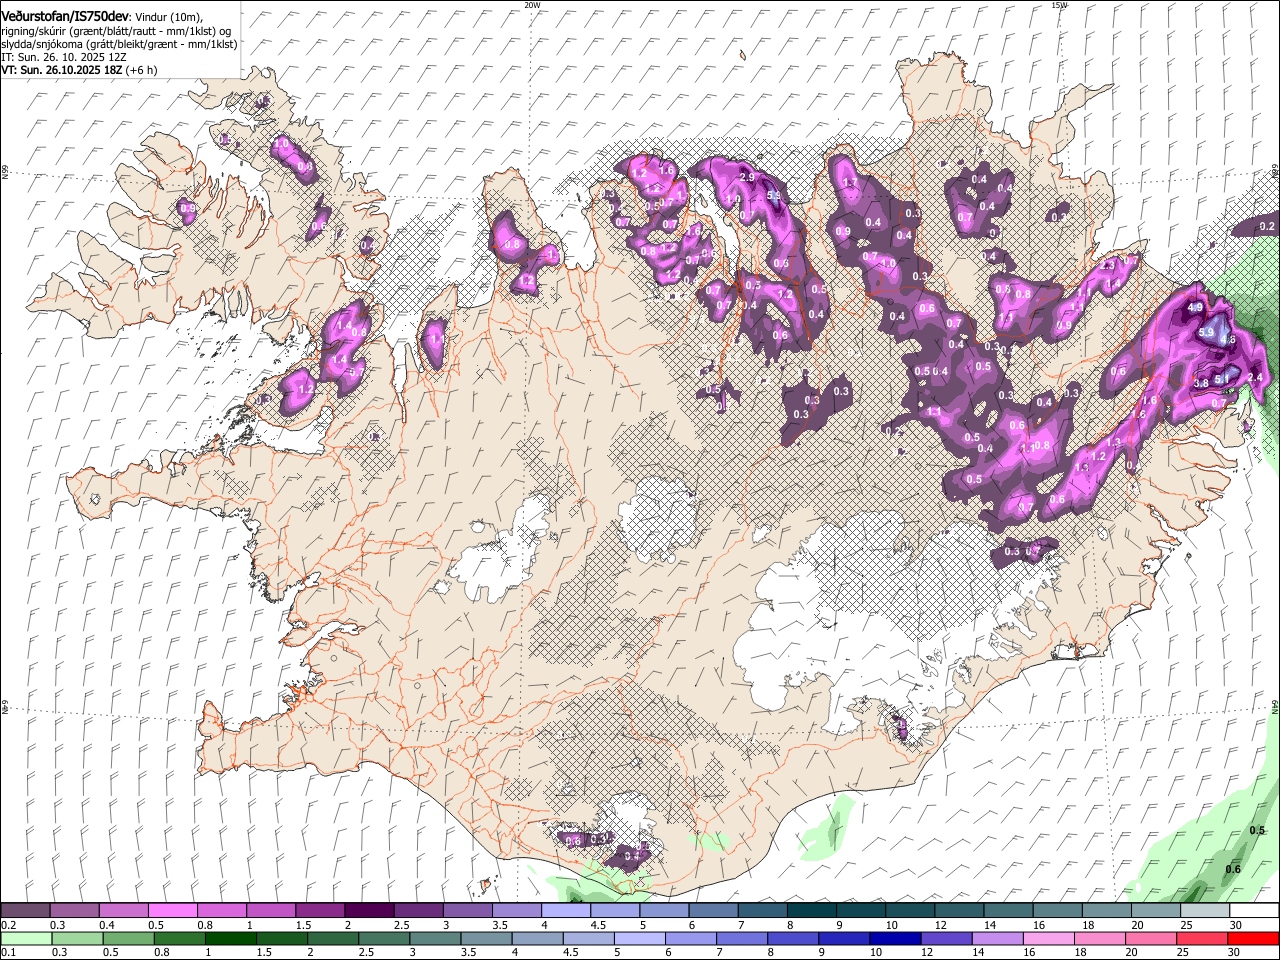Click the '4.9' precipitation value in the east
This screenshot has height=960, width=1280.
coord(1195,308)
